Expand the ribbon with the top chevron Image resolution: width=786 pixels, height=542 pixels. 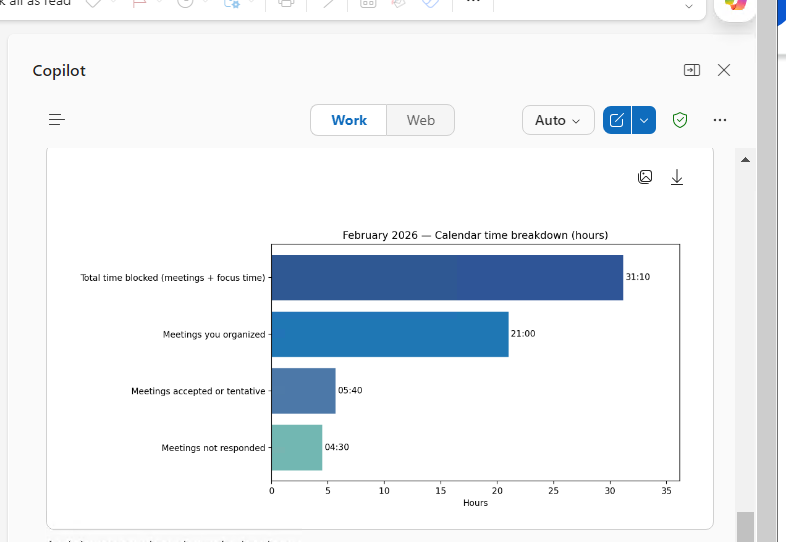[x=689, y=7]
